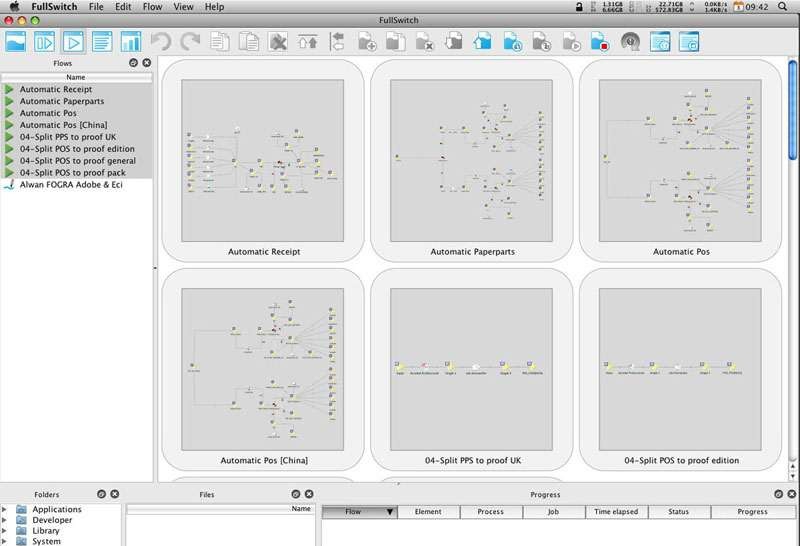
Task: Open the Edit menu
Action: (x=123, y=7)
